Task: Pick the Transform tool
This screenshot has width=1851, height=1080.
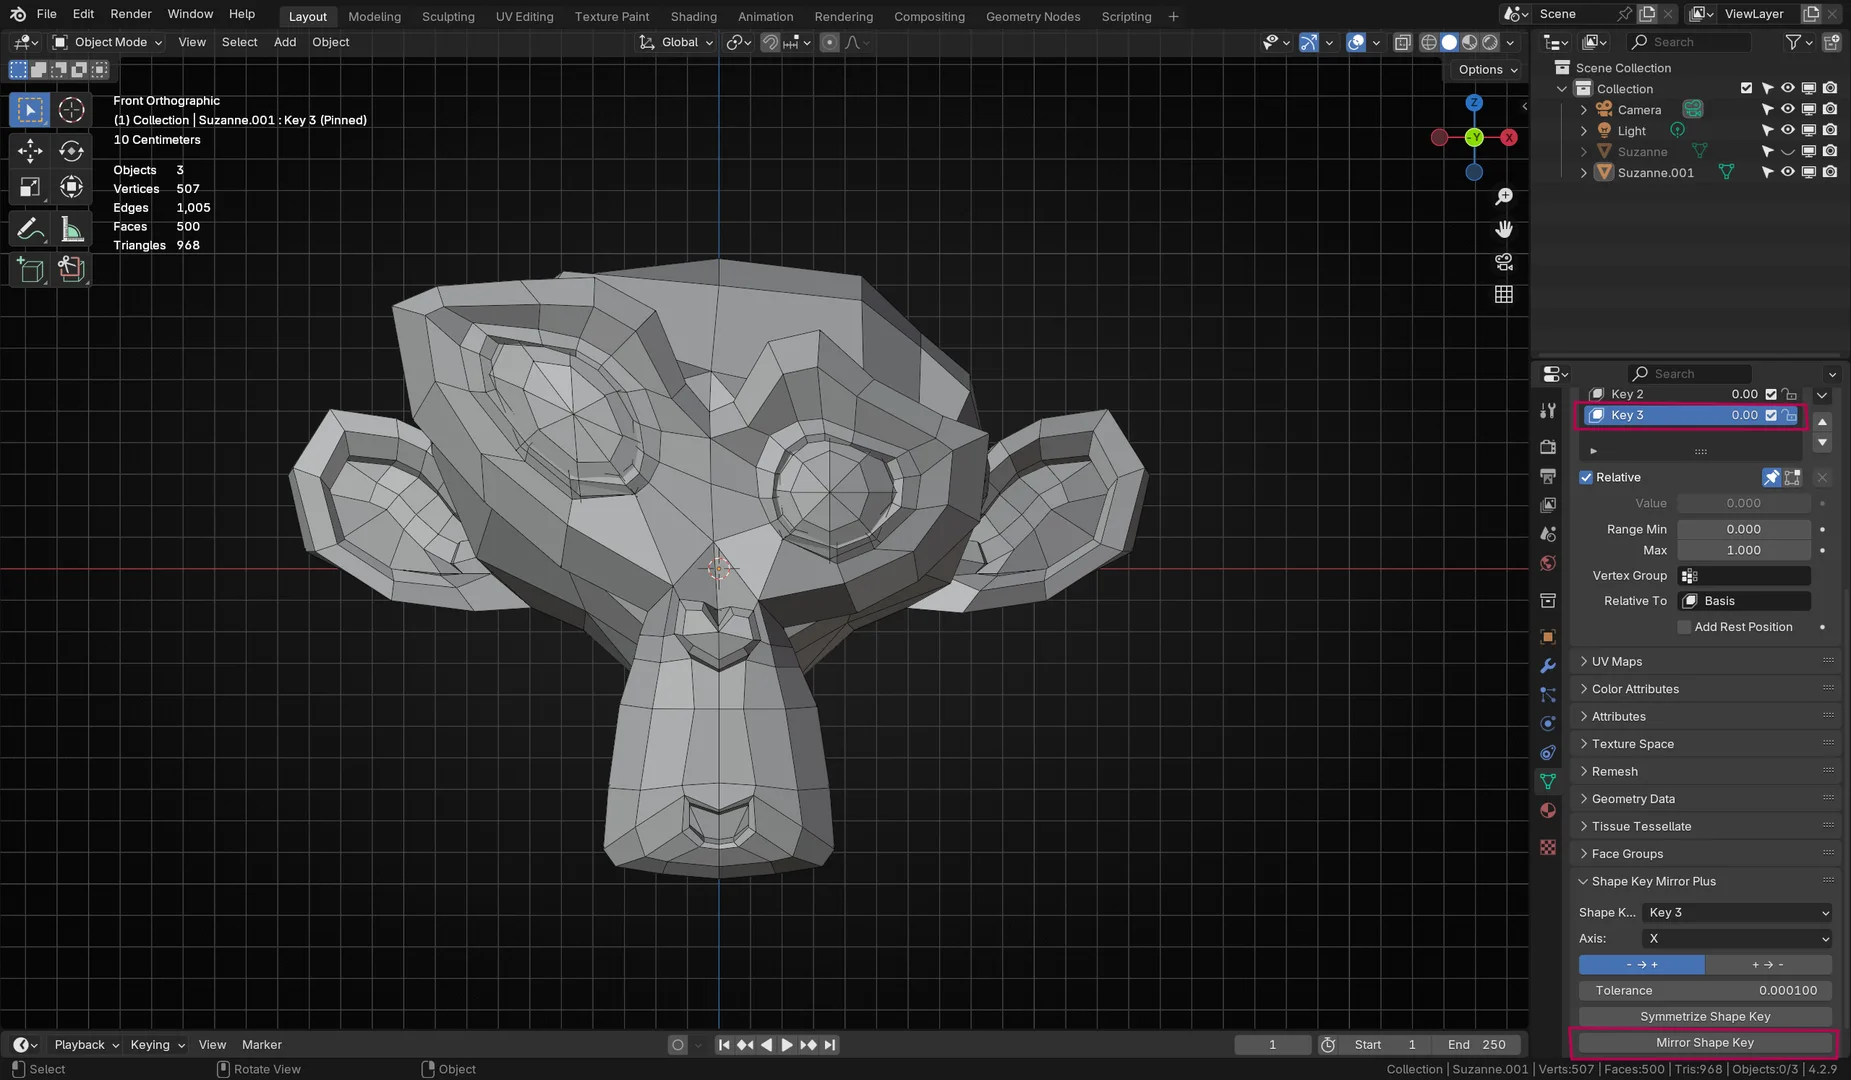Action: tap(71, 187)
